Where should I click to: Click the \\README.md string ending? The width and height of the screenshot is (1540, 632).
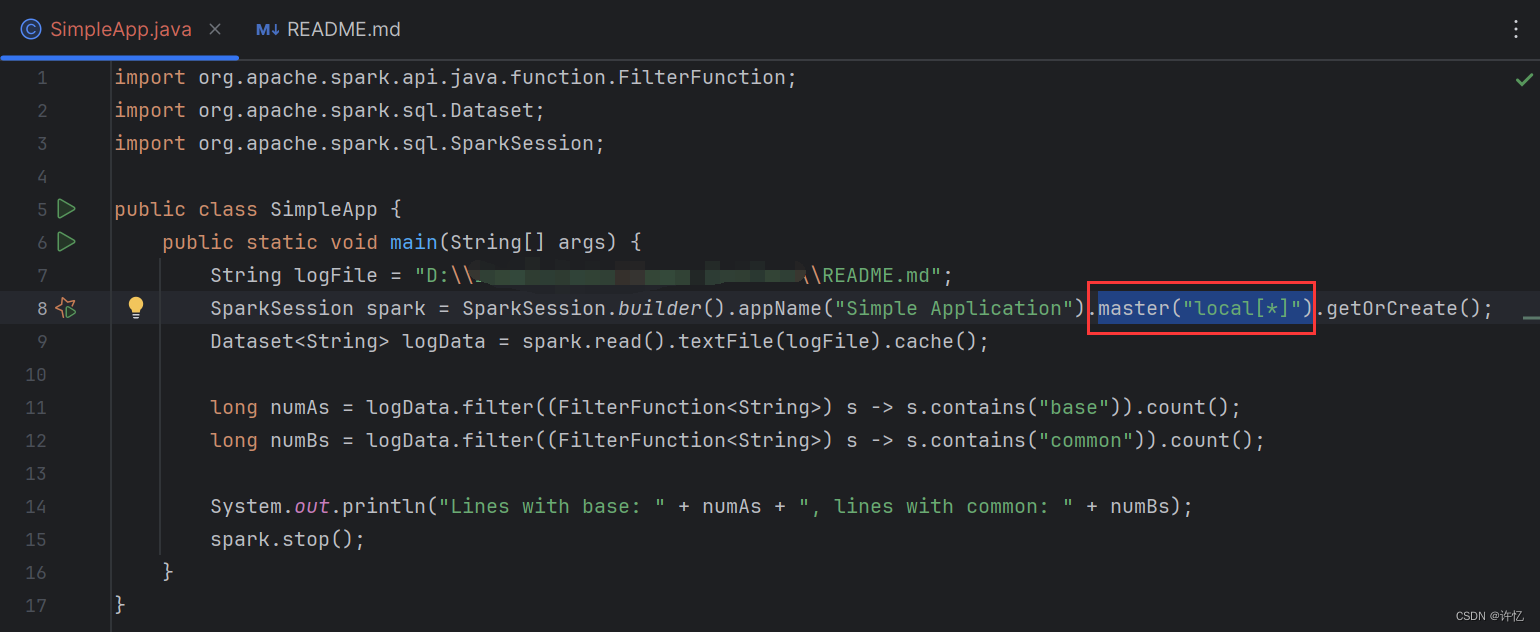tap(875, 275)
